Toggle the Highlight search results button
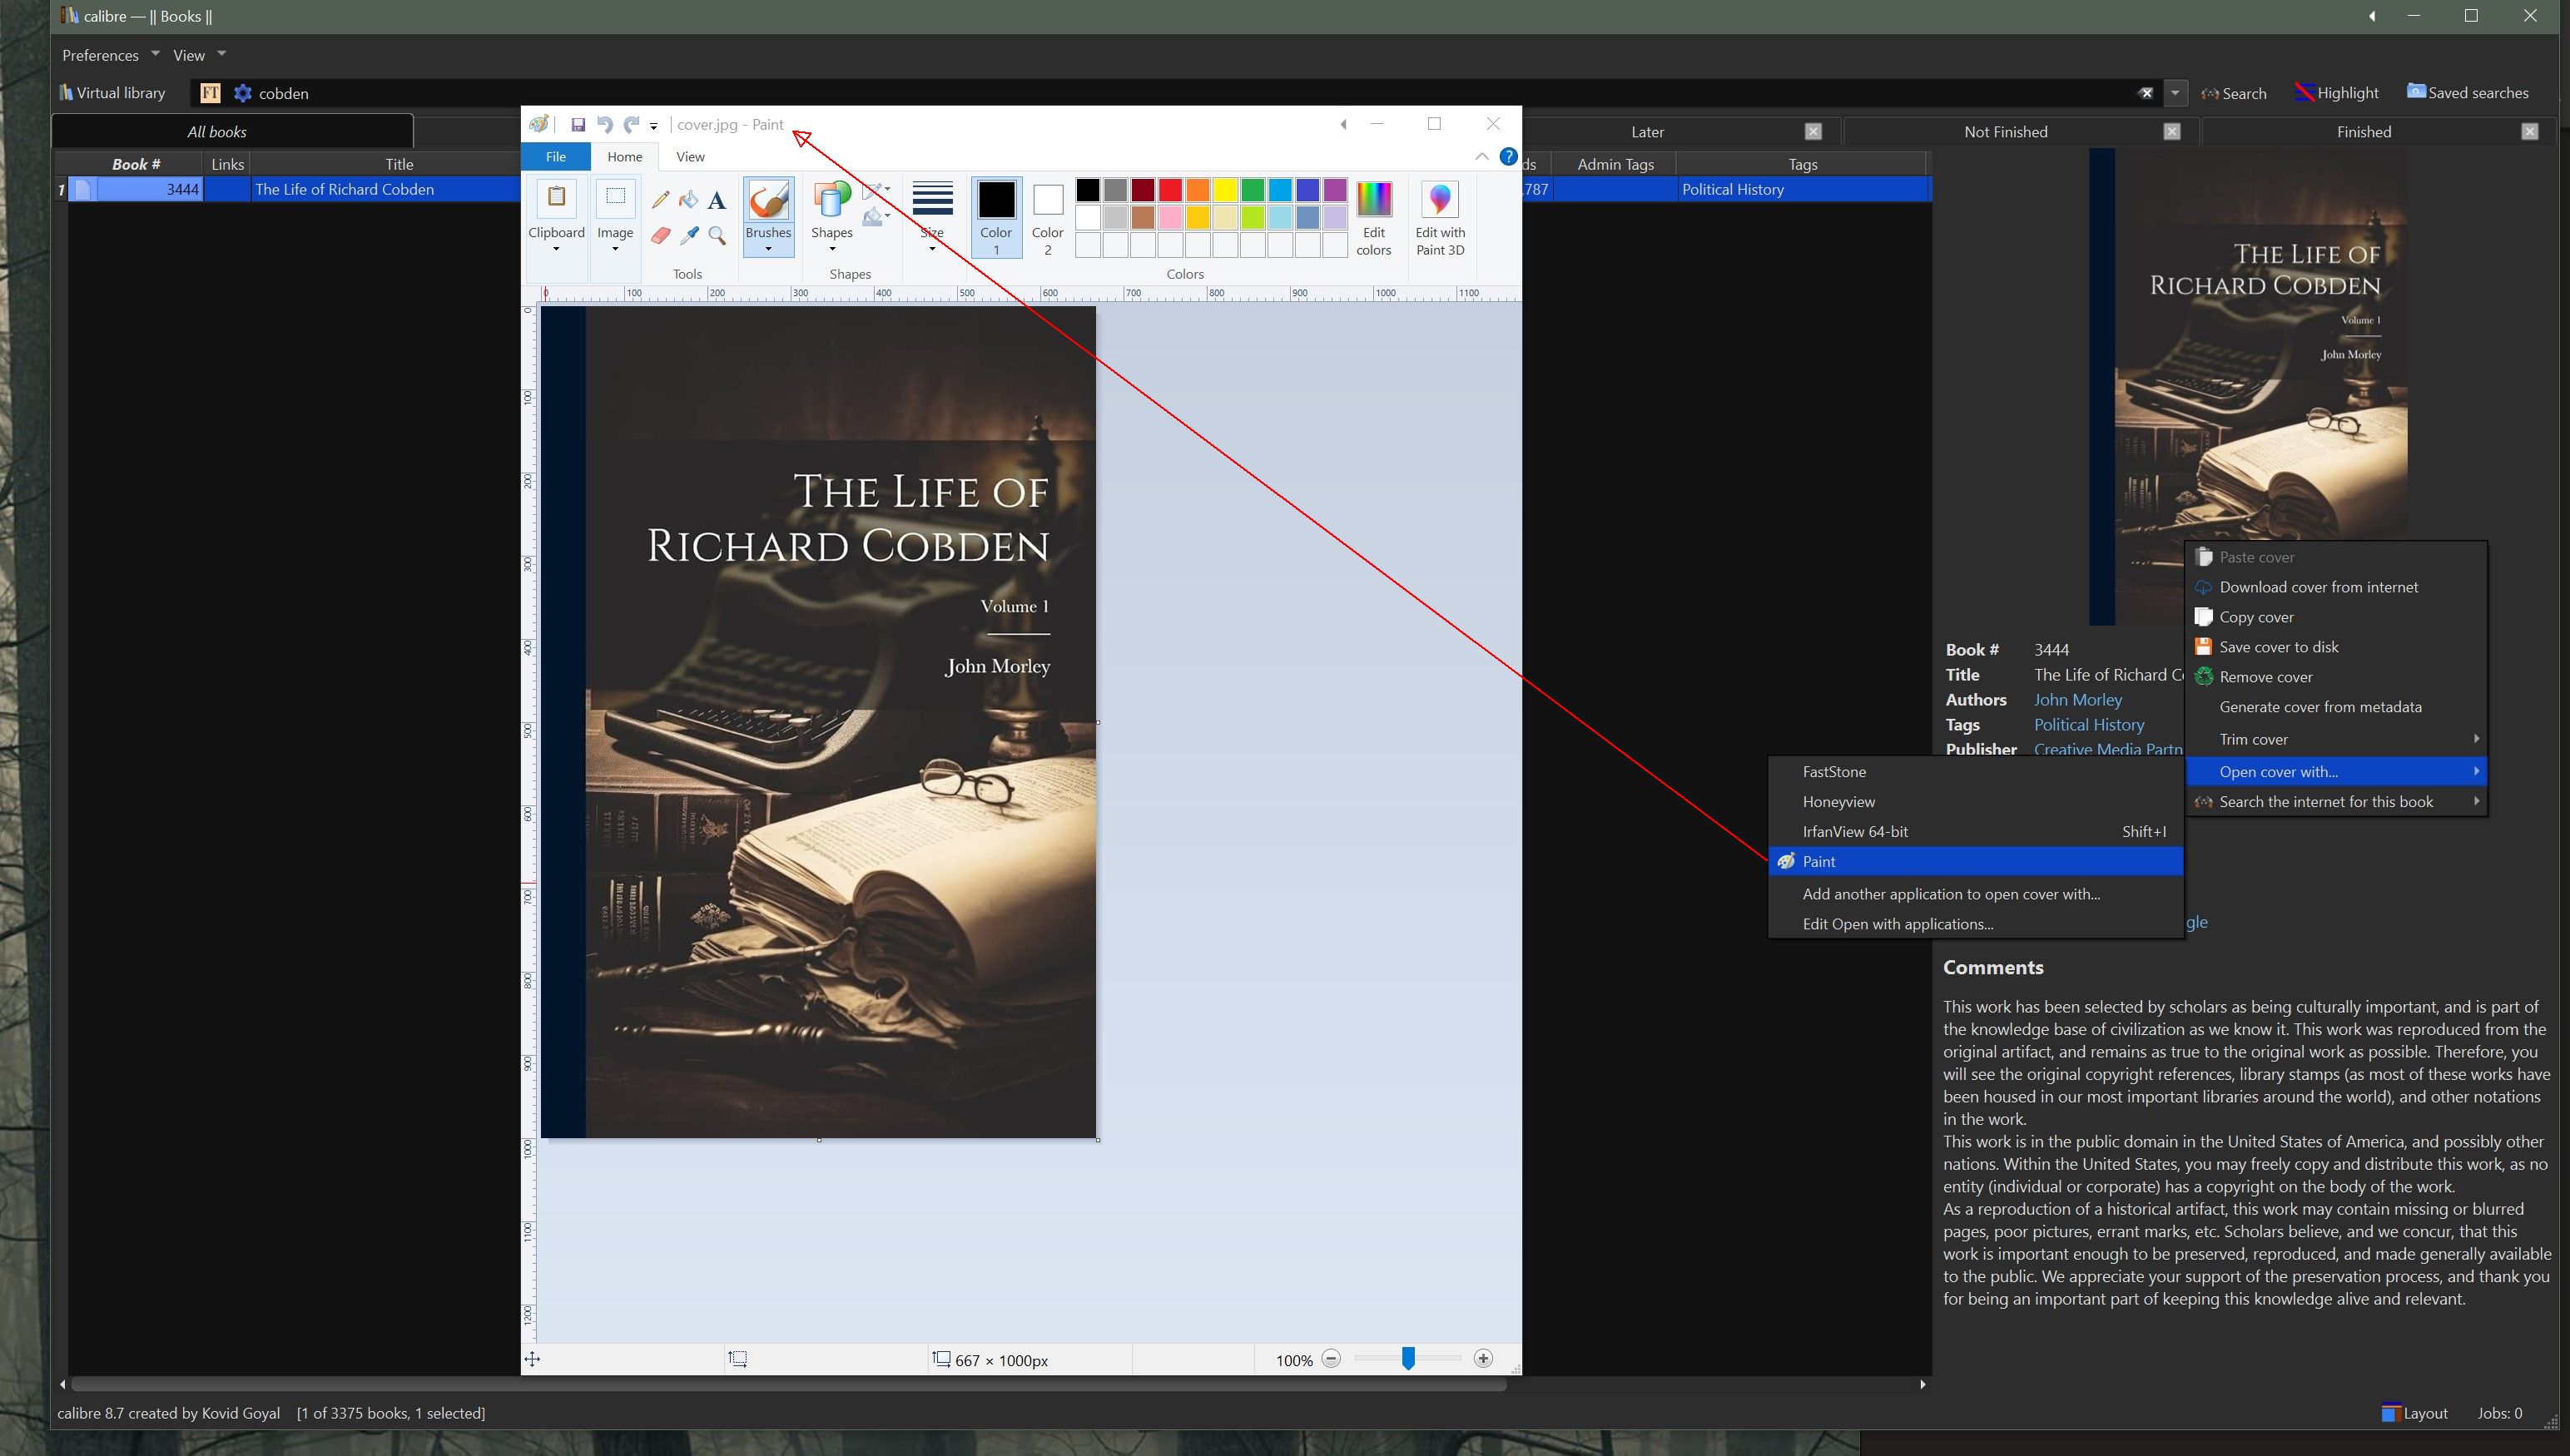 [x=2336, y=93]
